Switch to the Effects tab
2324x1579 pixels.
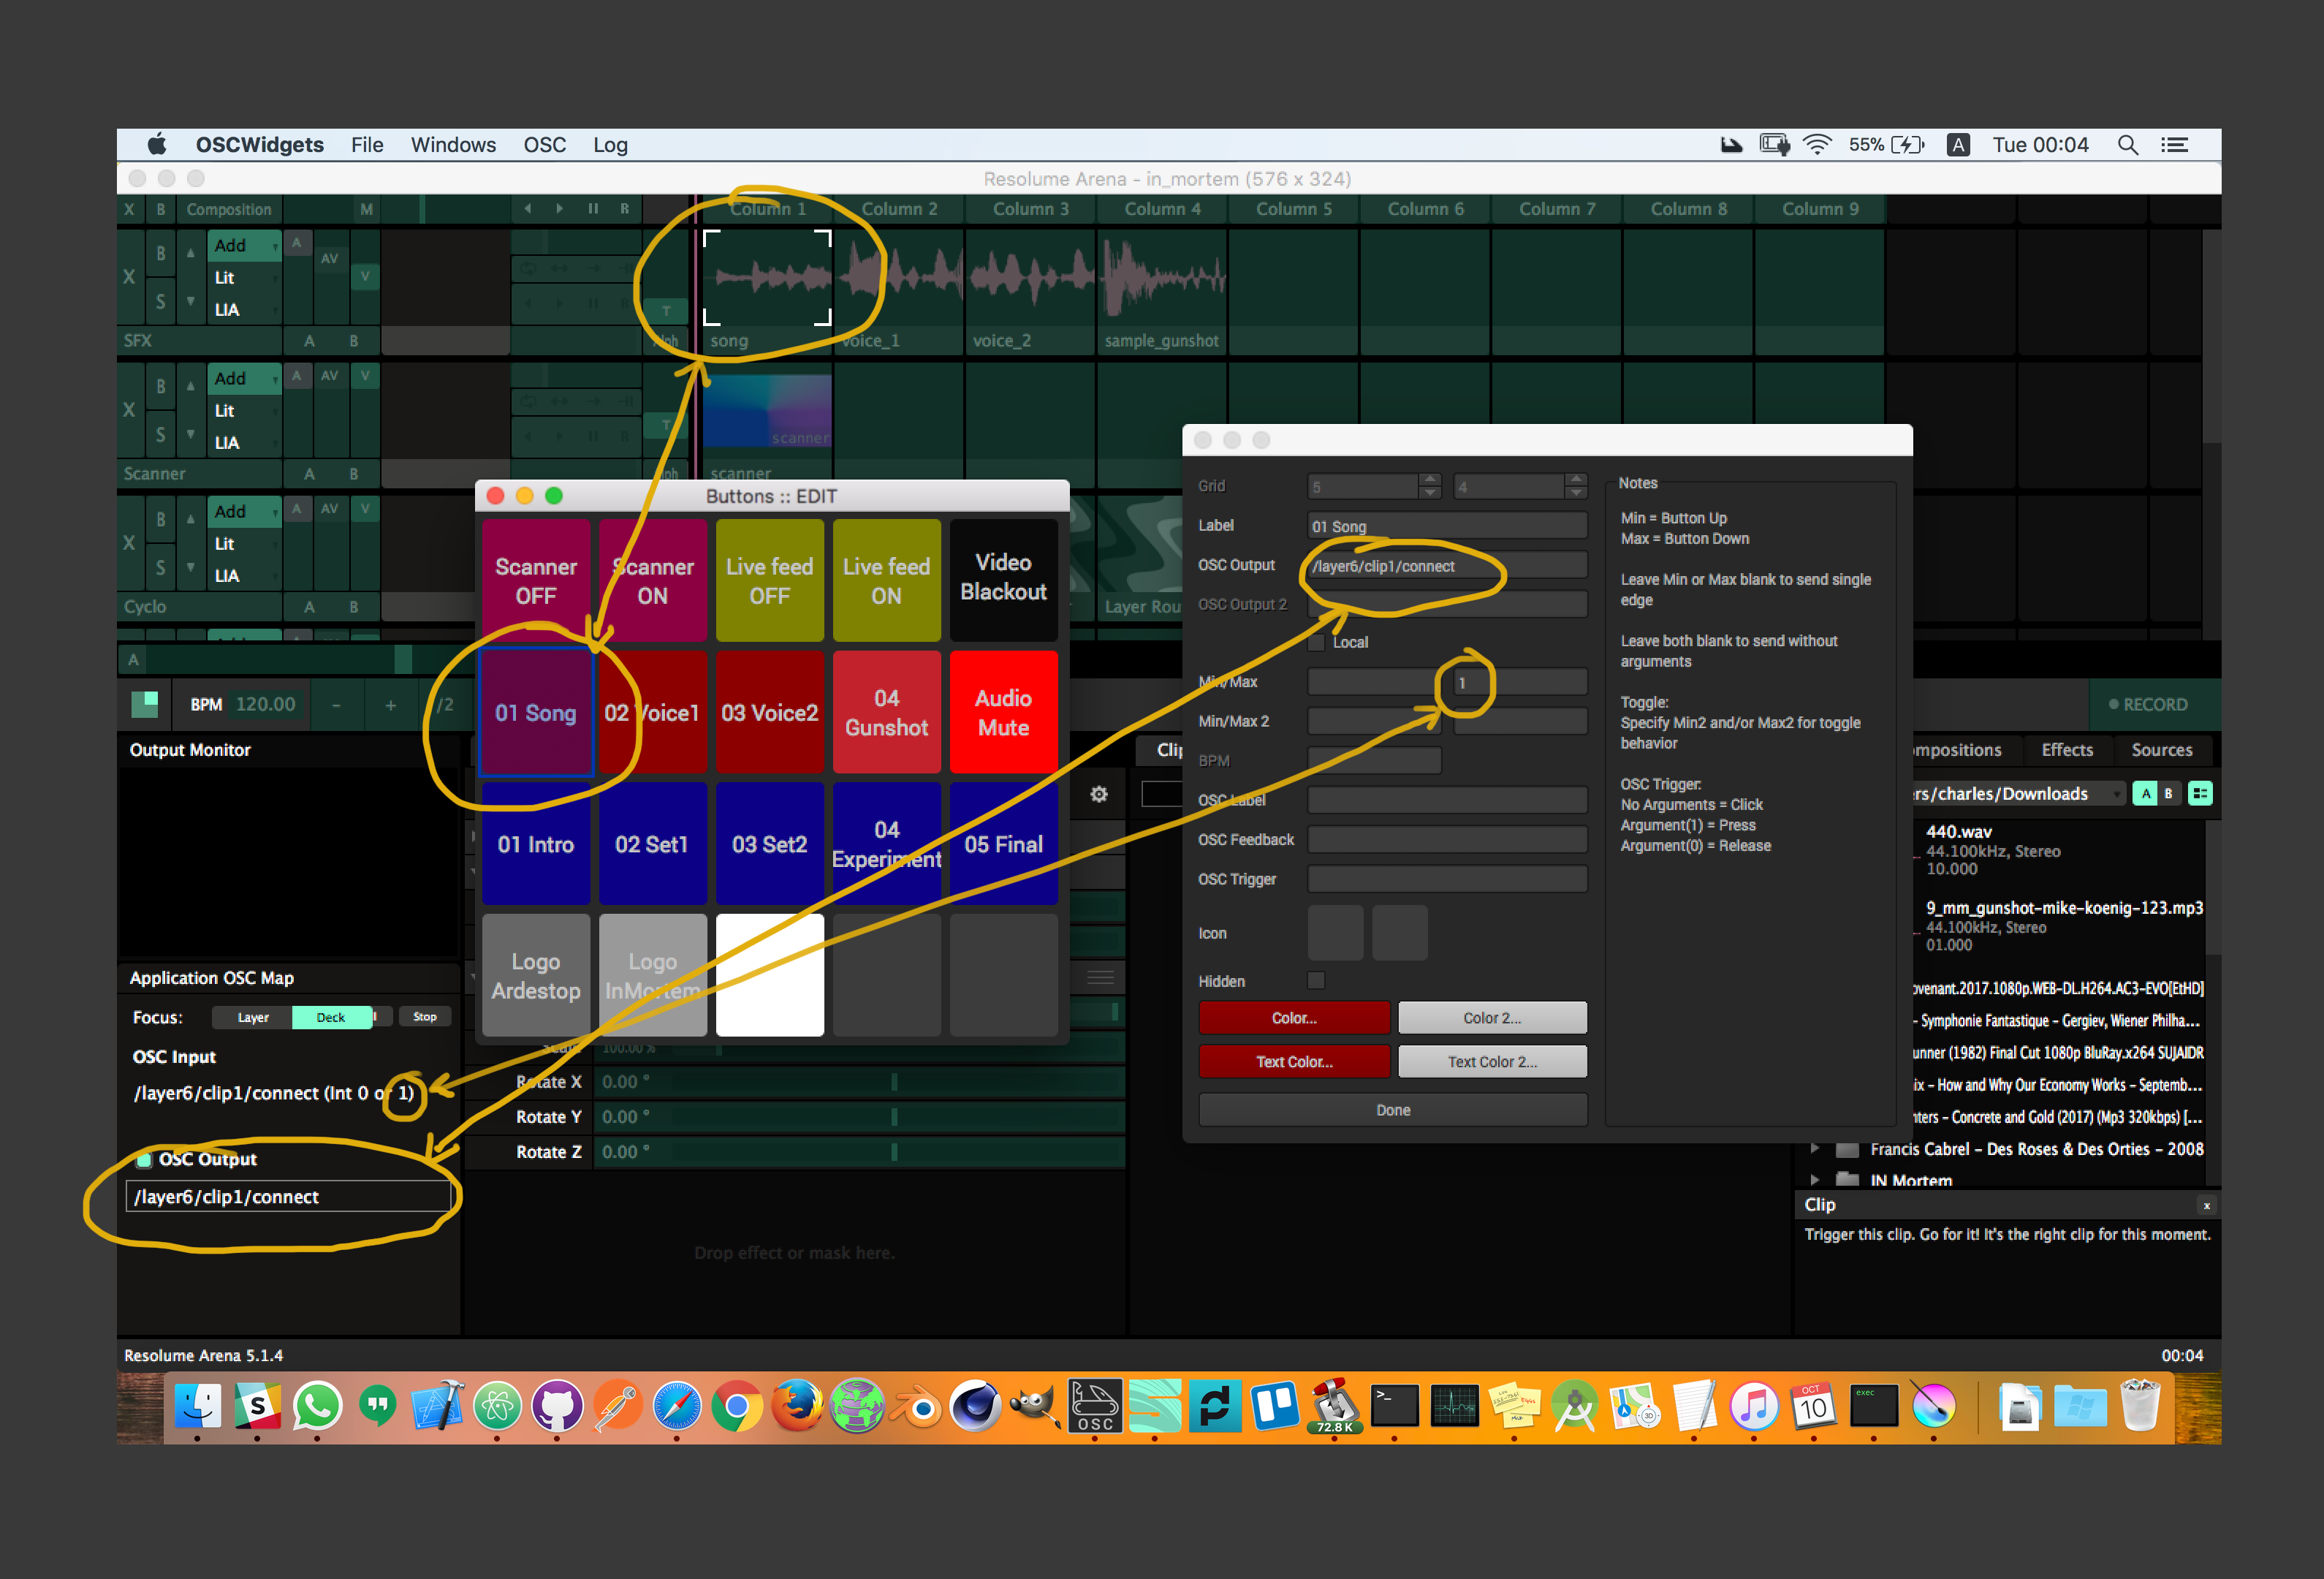pyautogui.click(x=2066, y=750)
